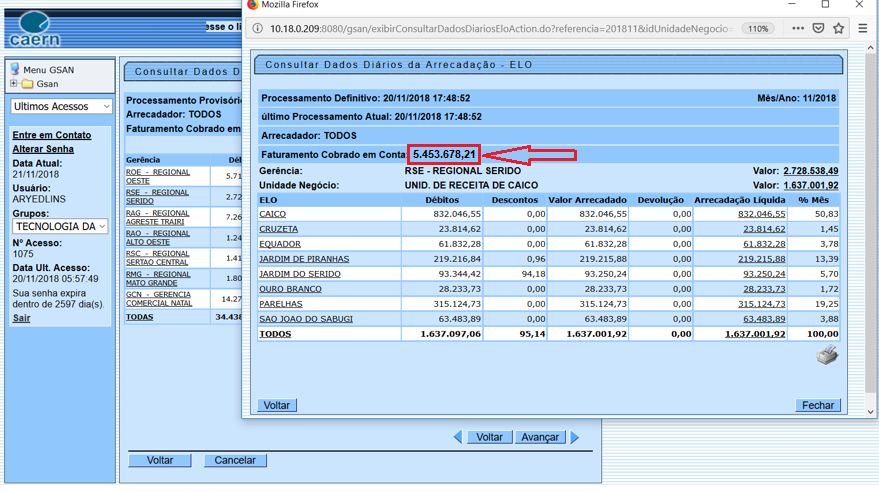Open the Entre em Contato link
The width and height of the screenshot is (879, 492).
tap(51, 135)
